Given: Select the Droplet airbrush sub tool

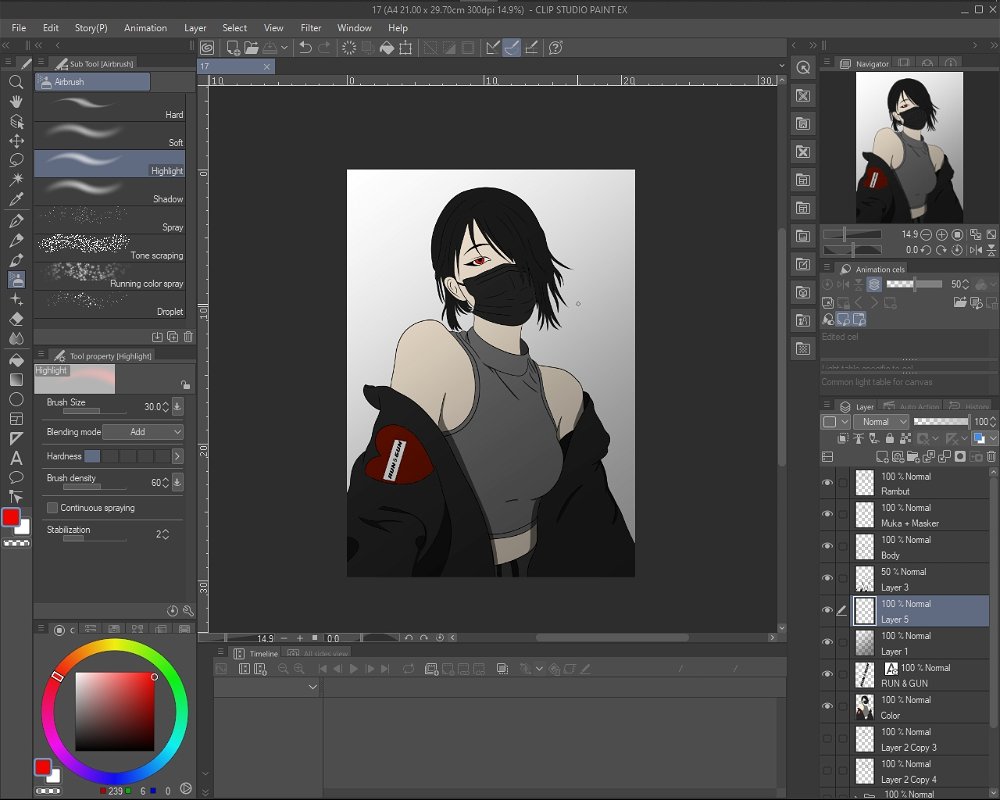Looking at the screenshot, I should (110, 304).
